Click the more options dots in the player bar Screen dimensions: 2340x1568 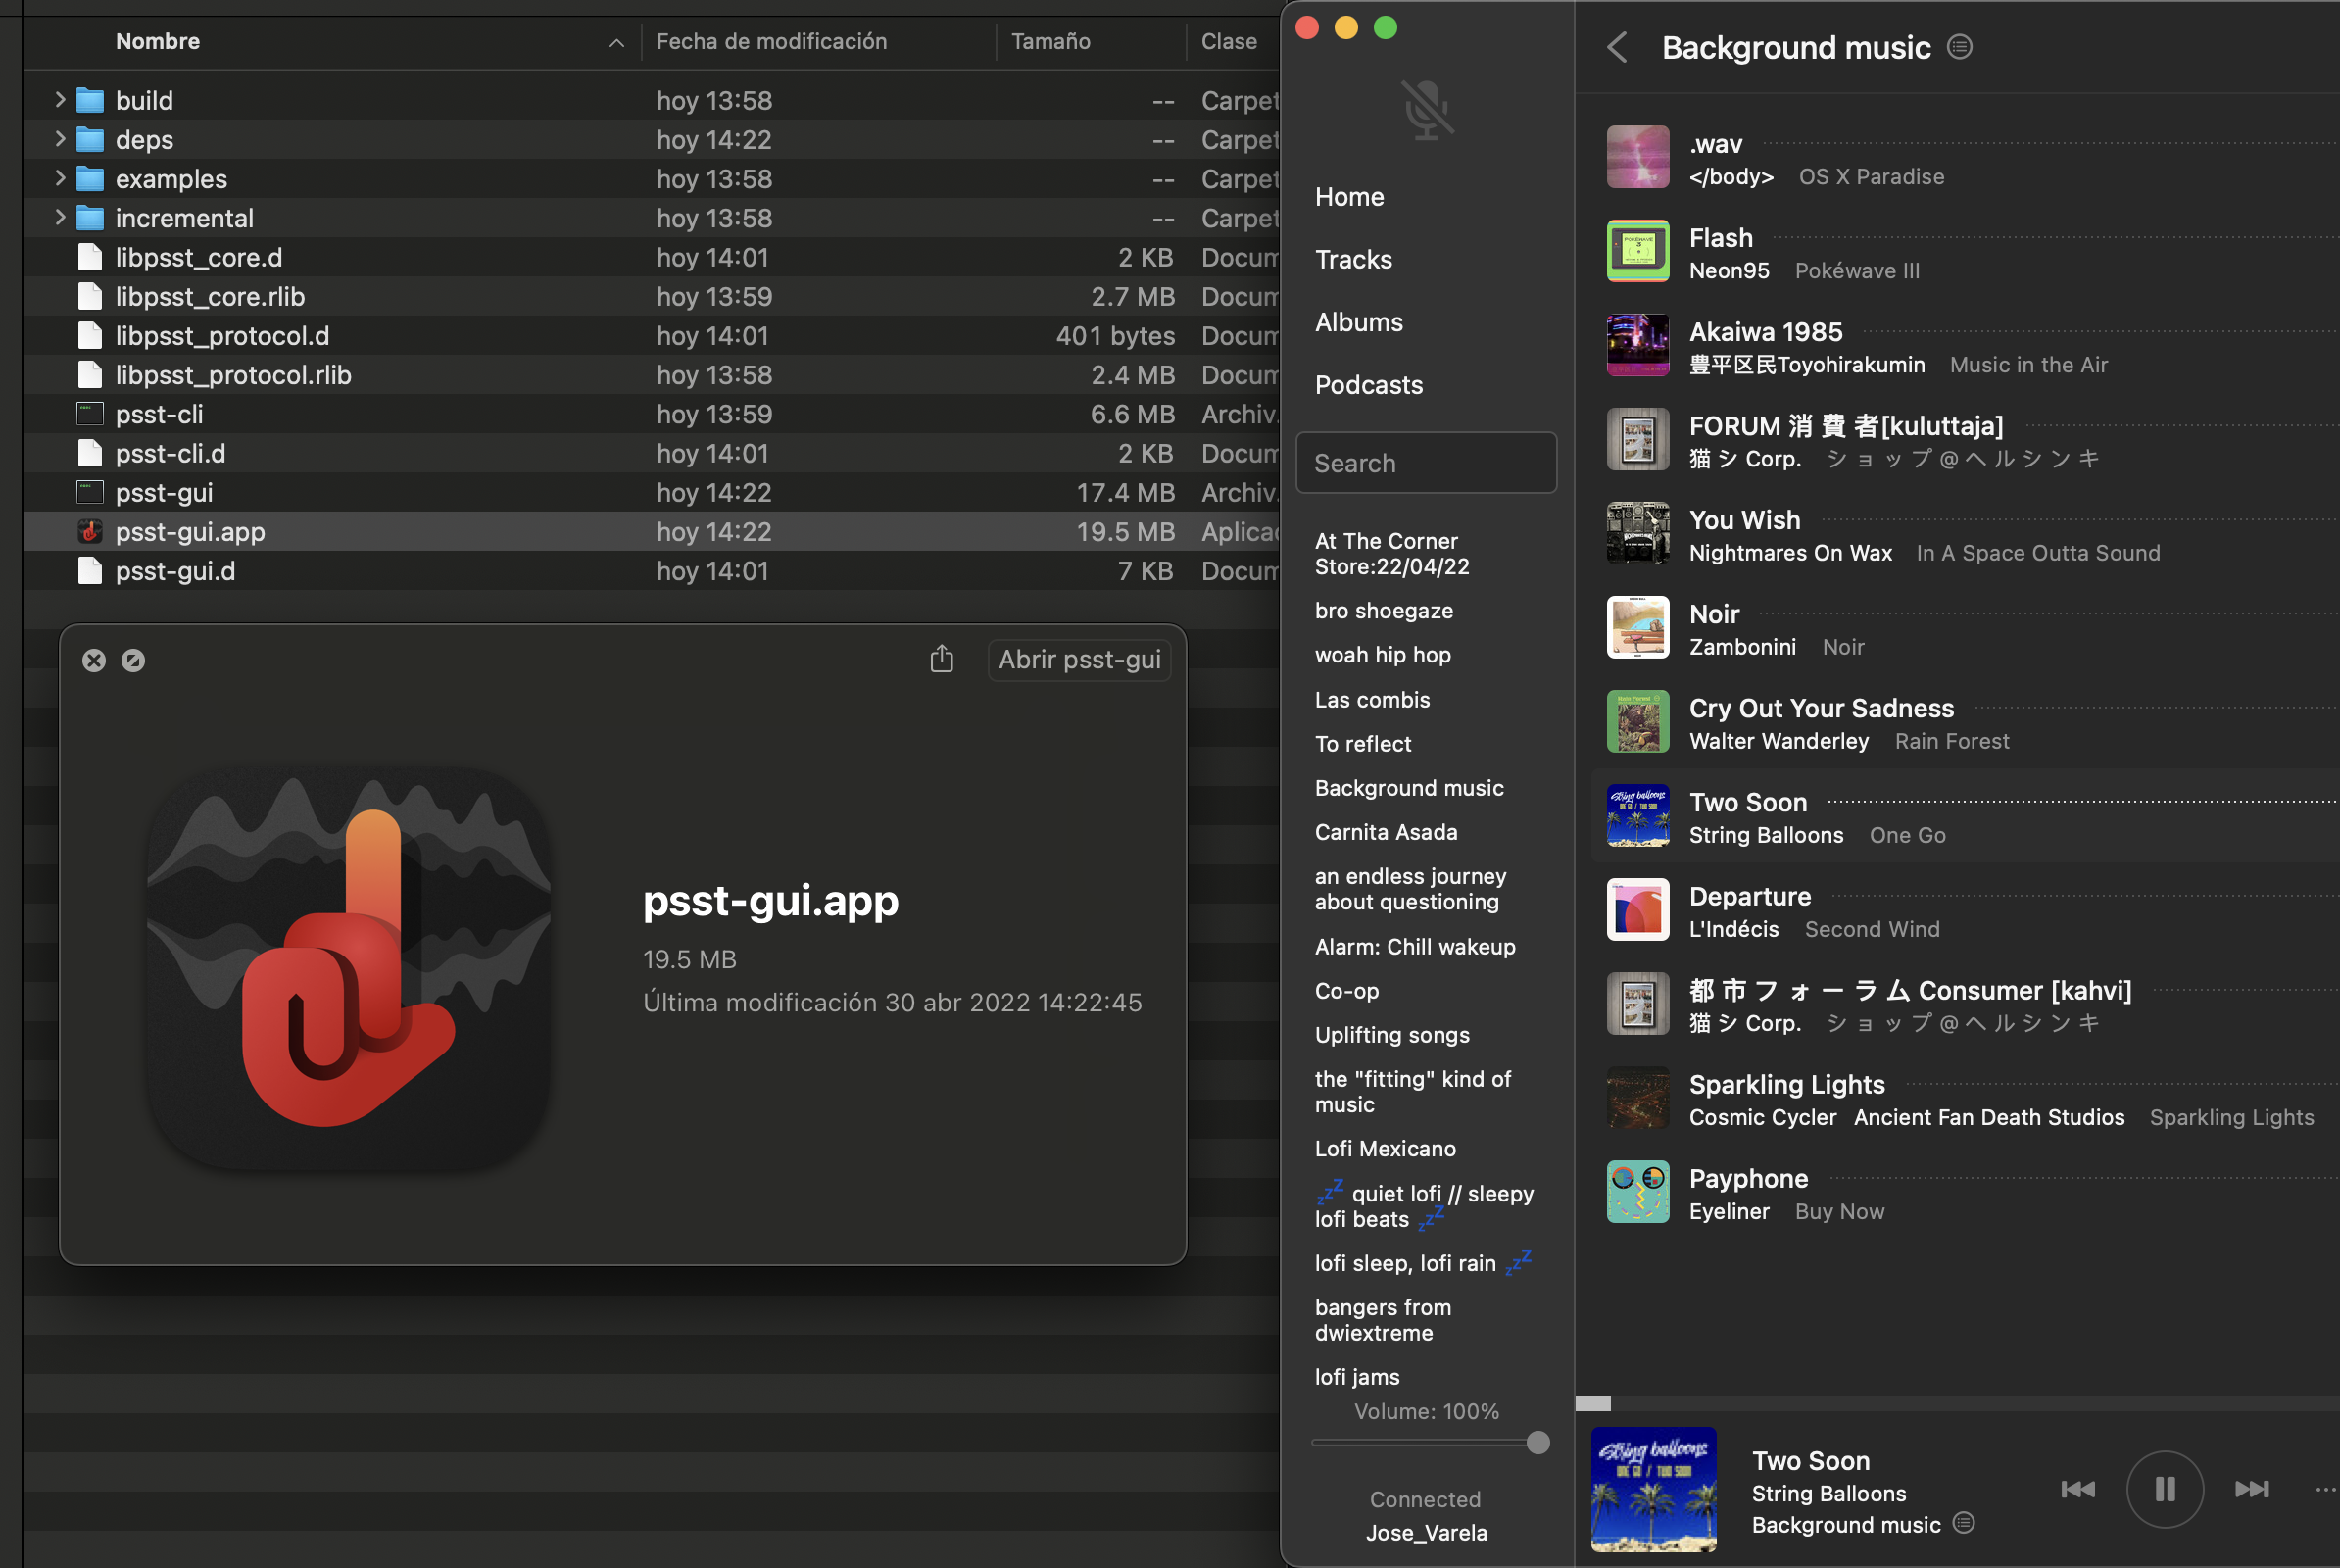pyautogui.click(x=2326, y=1489)
